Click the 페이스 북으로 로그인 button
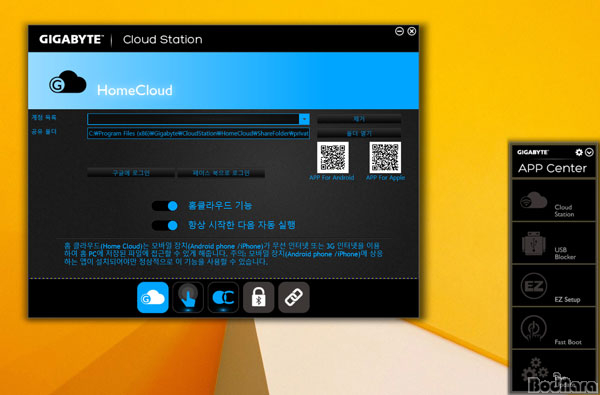 (x=221, y=173)
